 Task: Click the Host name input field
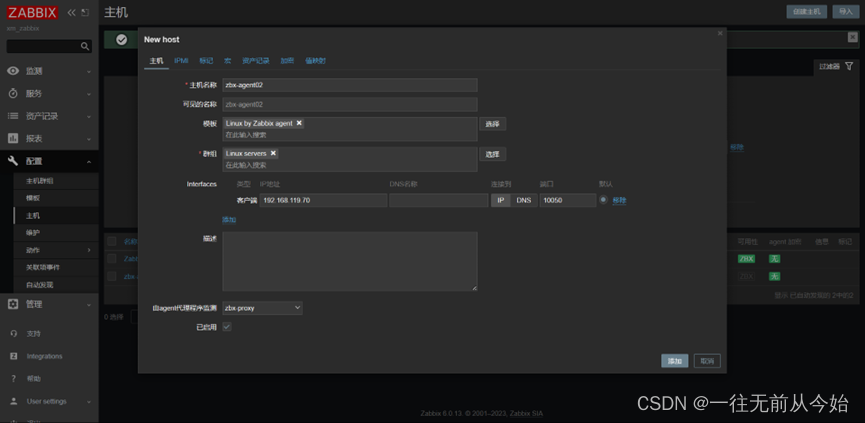coord(350,85)
